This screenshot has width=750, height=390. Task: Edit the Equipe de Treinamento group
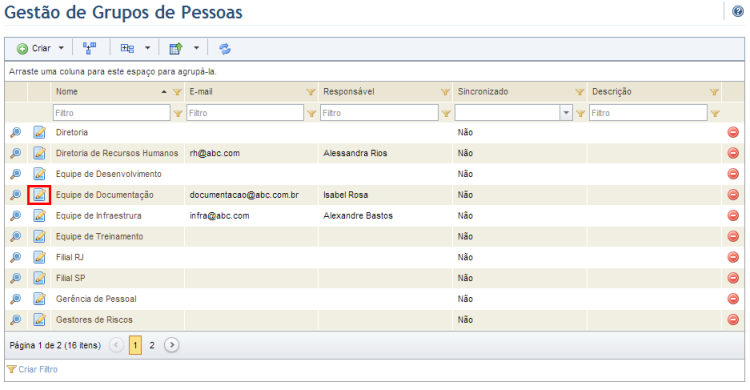click(x=39, y=236)
